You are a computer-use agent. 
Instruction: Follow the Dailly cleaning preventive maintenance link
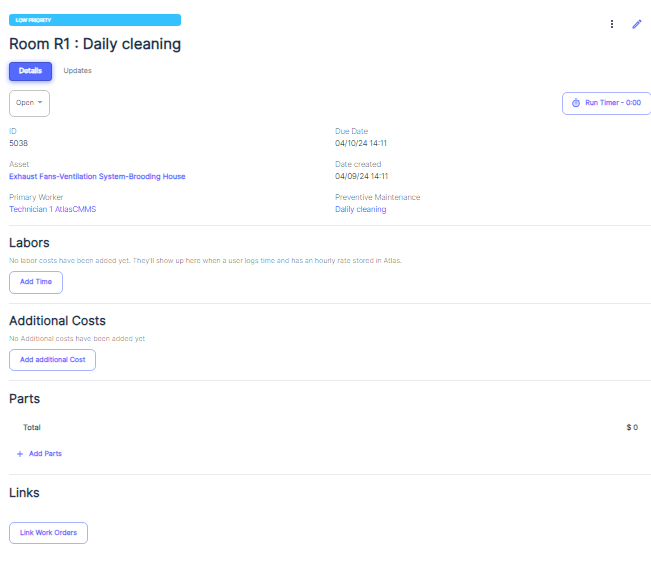(360, 210)
